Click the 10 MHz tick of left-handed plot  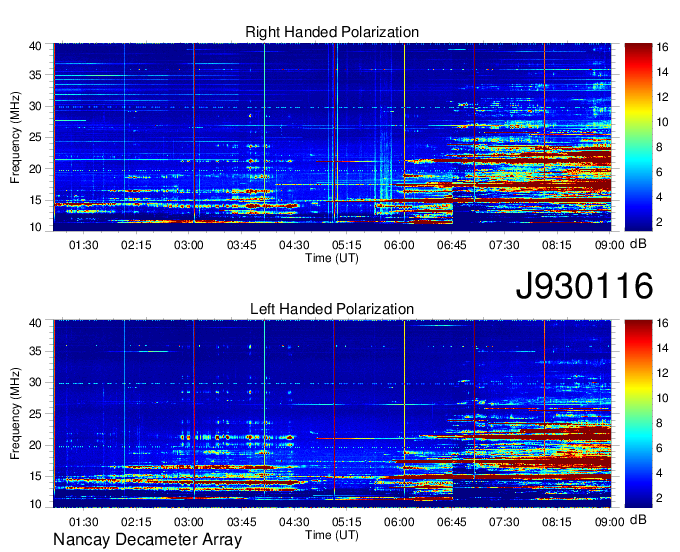[35, 504]
